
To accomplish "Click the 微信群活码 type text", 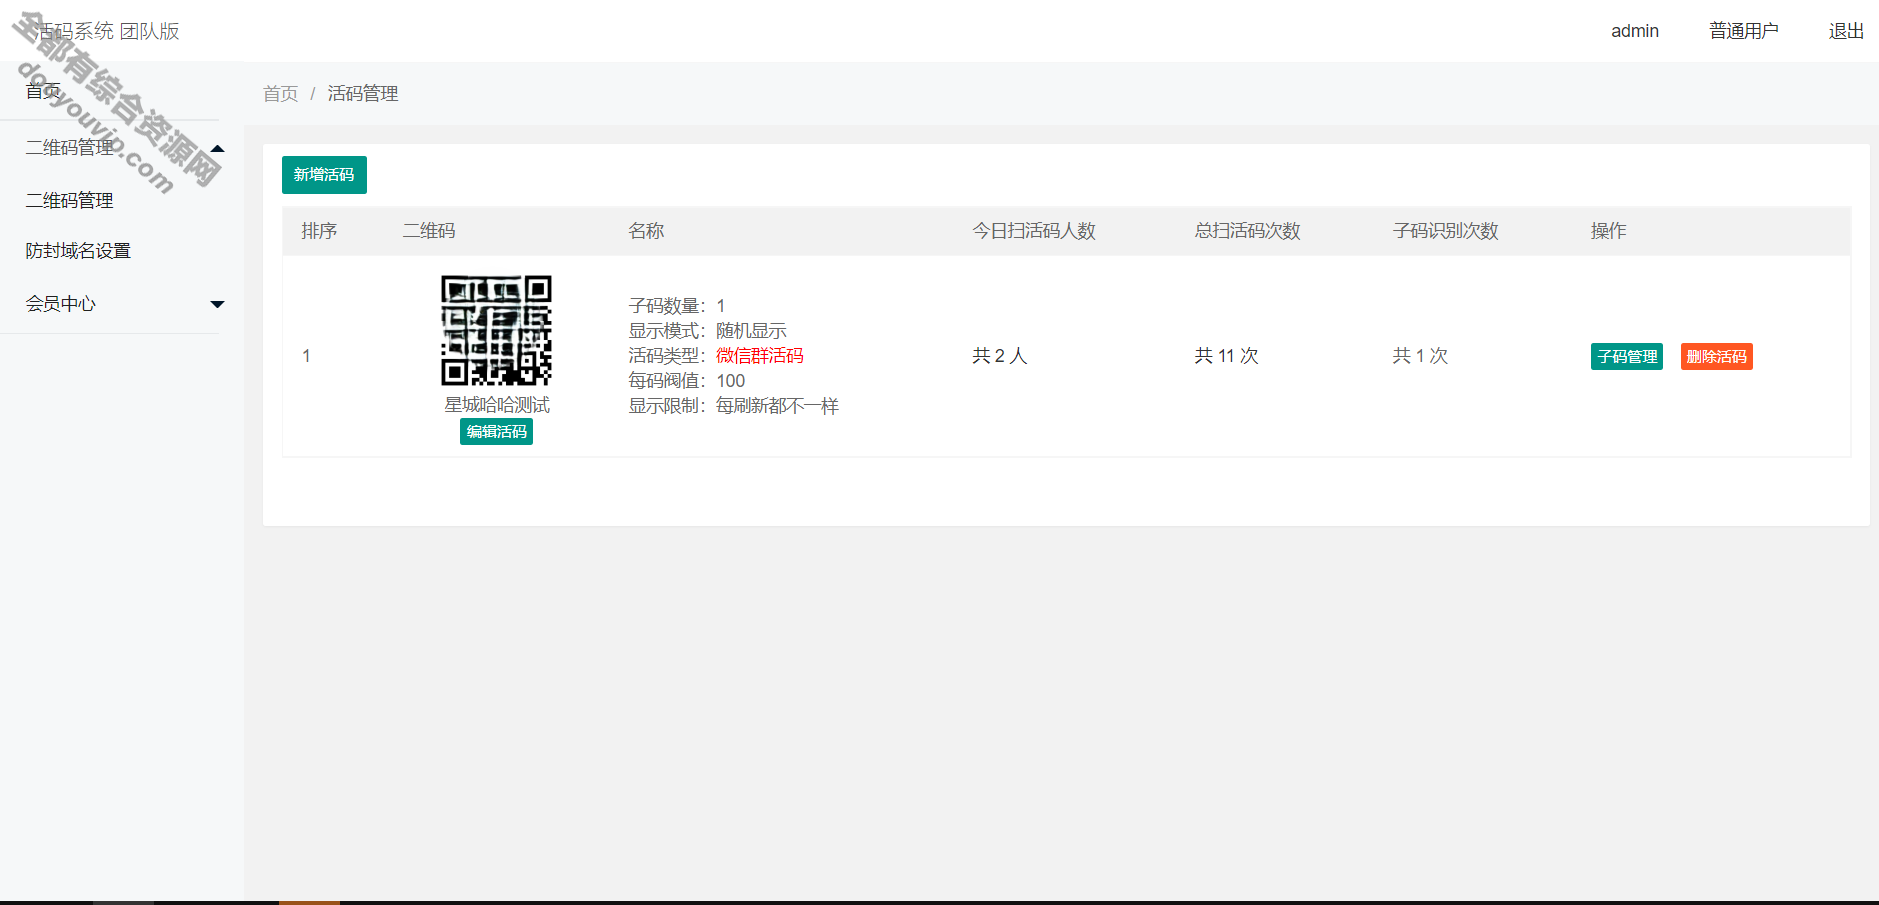I will 760,356.
